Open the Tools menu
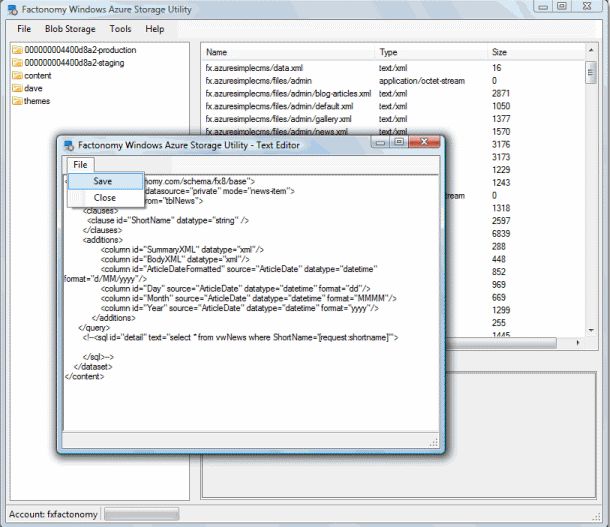 120,29
